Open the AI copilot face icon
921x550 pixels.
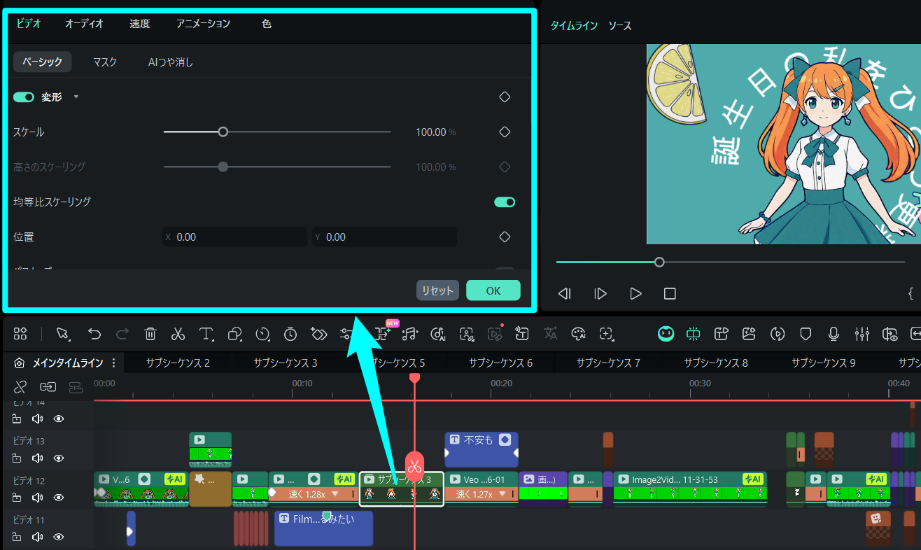point(665,334)
